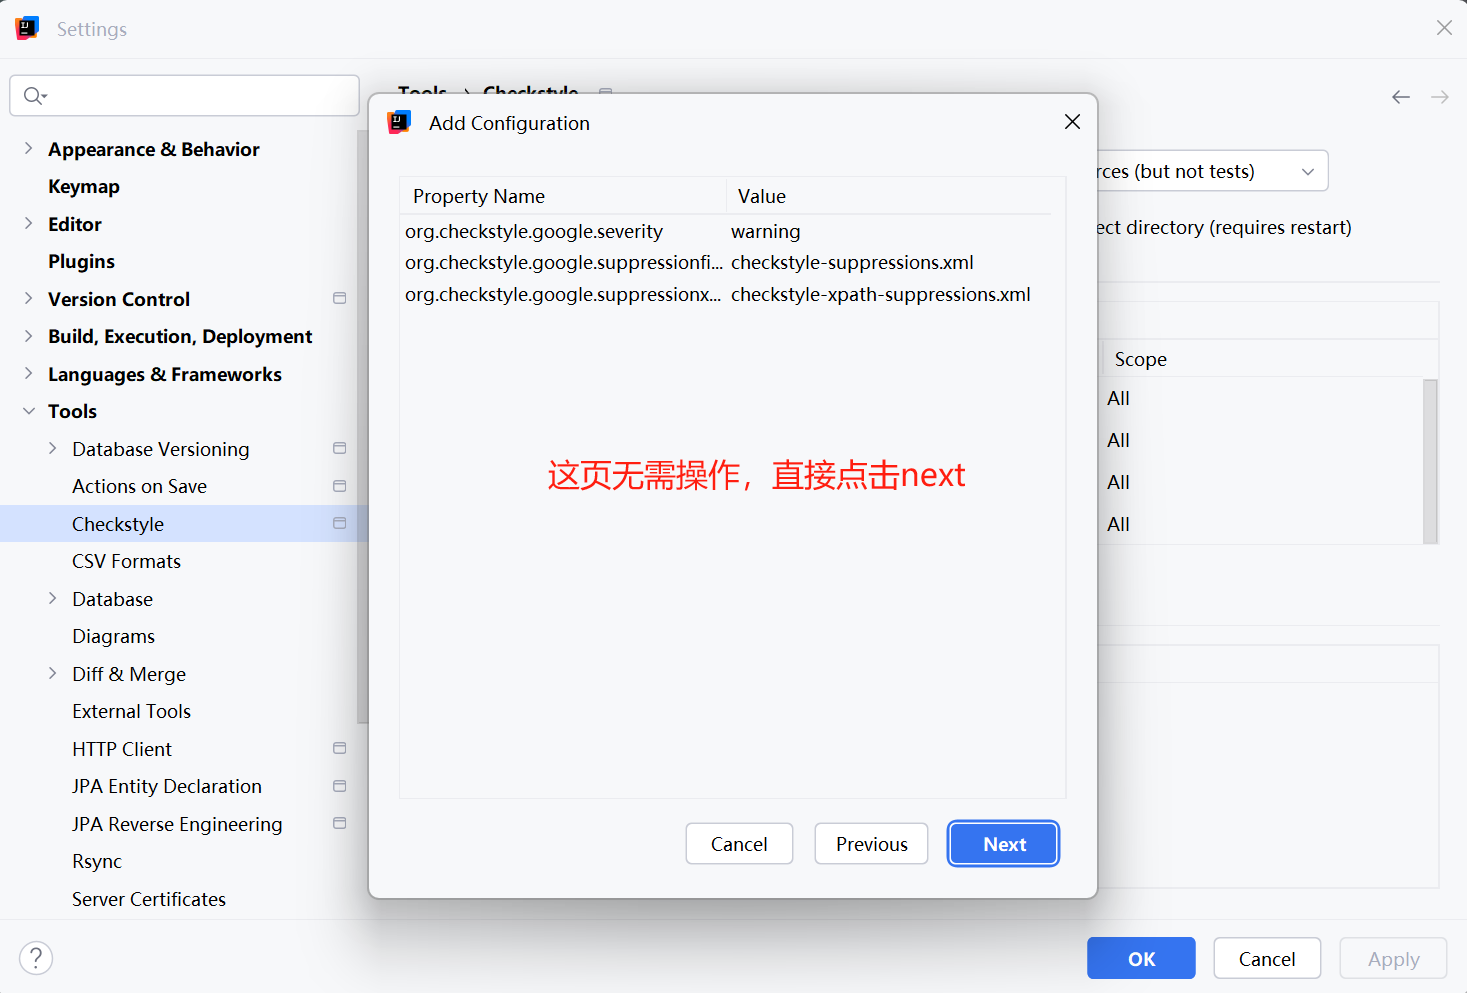
Task: Expand the Version Control section
Action: [x=28, y=298]
